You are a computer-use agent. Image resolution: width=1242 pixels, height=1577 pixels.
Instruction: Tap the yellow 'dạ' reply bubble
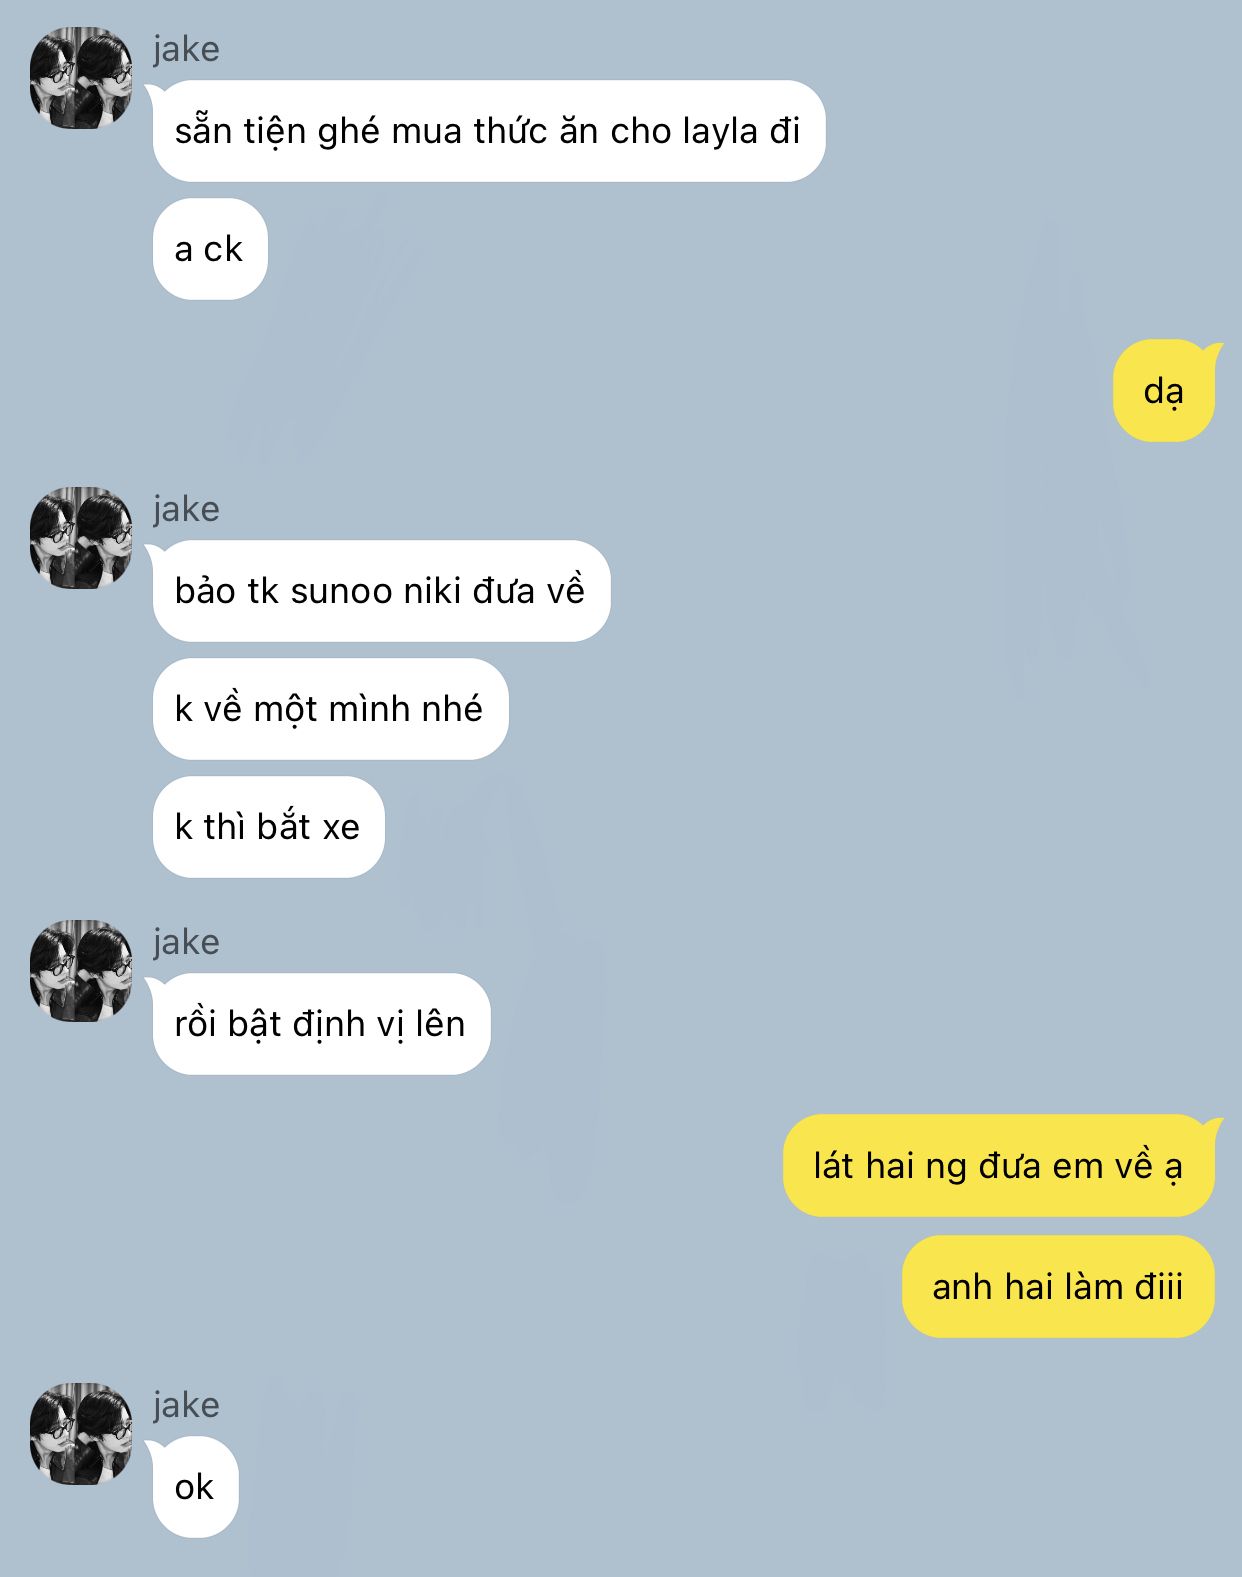click(1164, 391)
